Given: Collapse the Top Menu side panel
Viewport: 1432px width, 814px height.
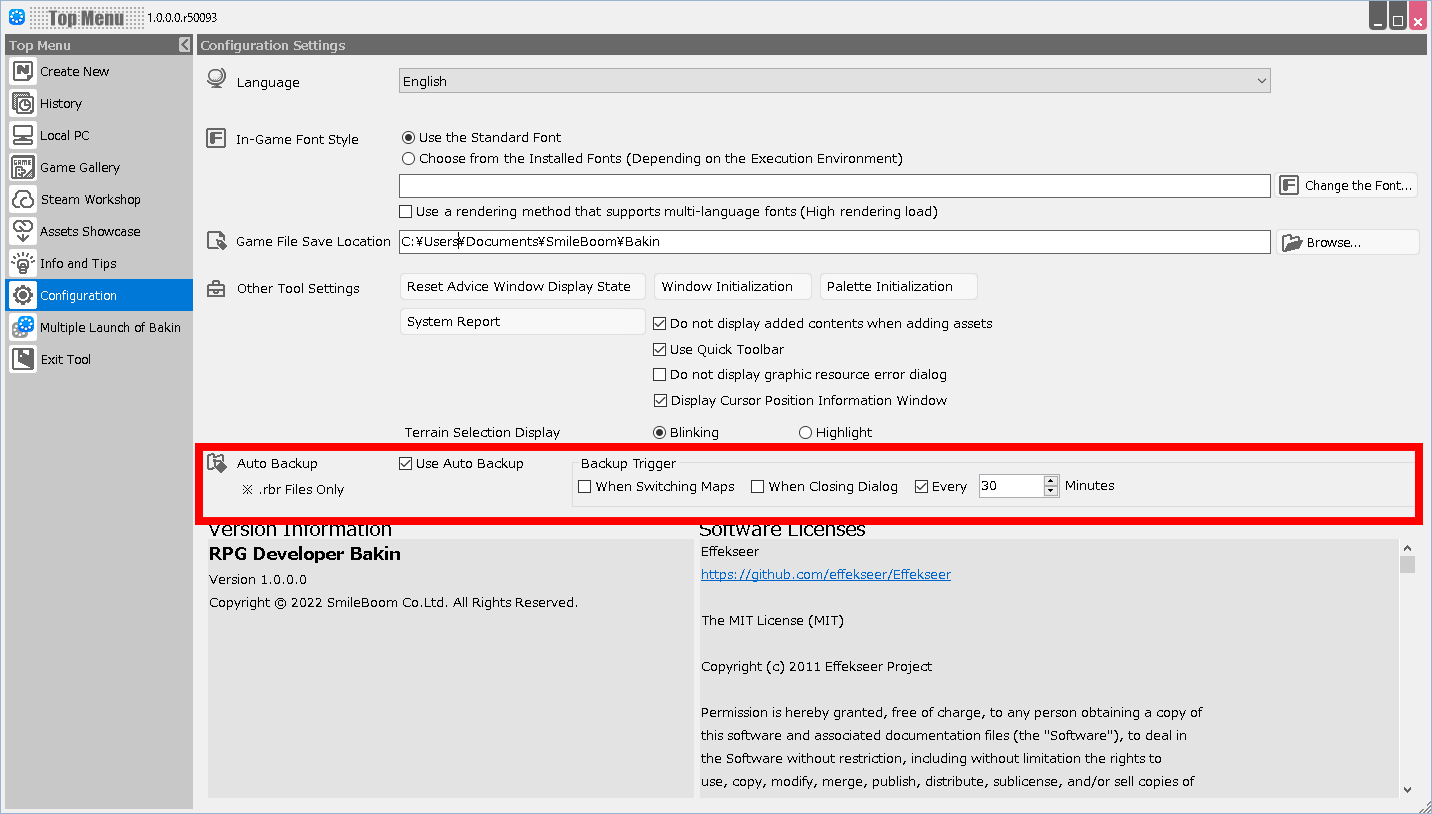Looking at the screenshot, I should pyautogui.click(x=185, y=45).
